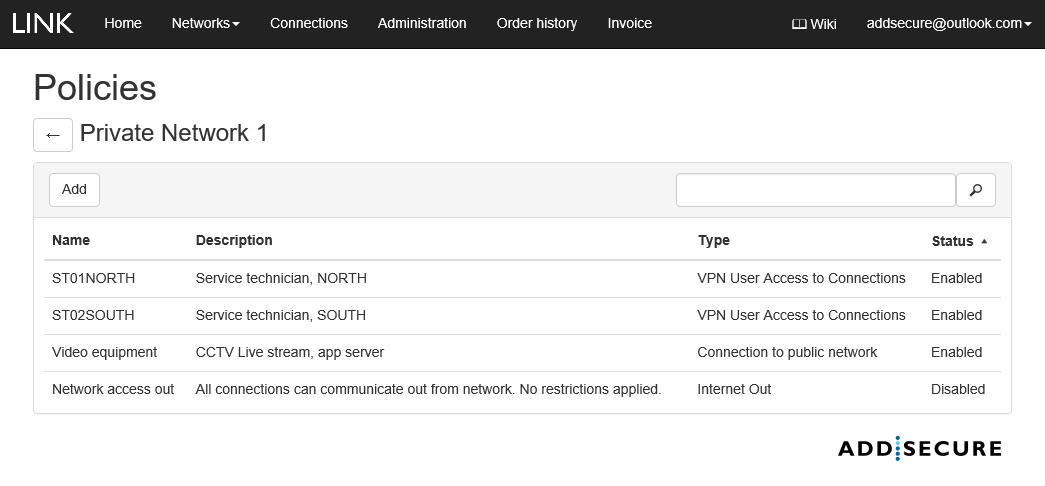
Task: Open the Network access out policy
Action: pos(113,390)
